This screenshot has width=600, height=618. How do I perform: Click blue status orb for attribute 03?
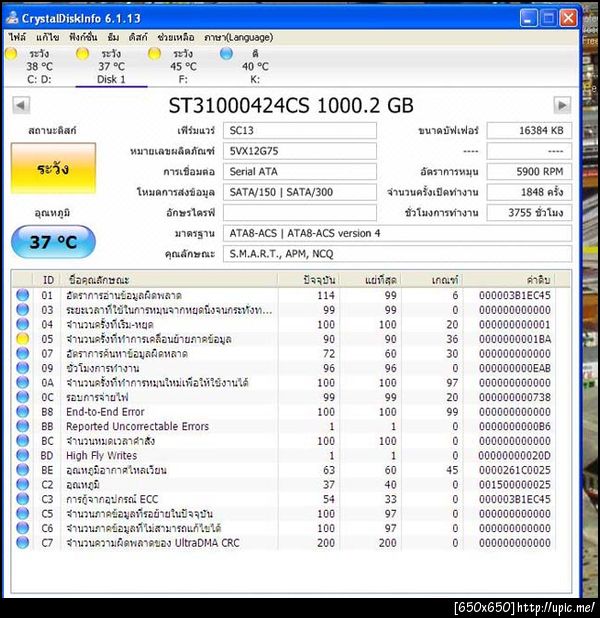pyautogui.click(x=23, y=310)
